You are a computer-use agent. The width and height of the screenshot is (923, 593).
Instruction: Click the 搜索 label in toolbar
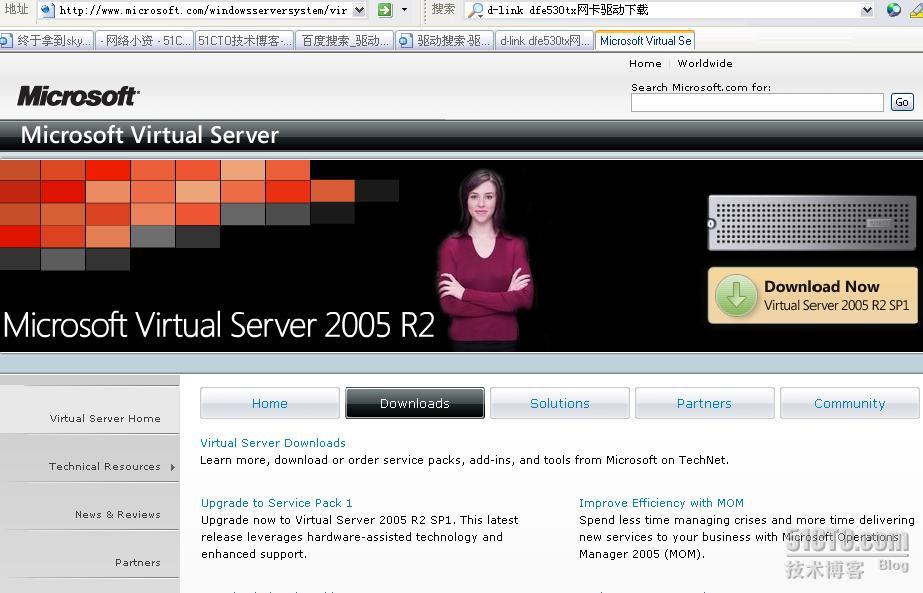click(x=443, y=9)
